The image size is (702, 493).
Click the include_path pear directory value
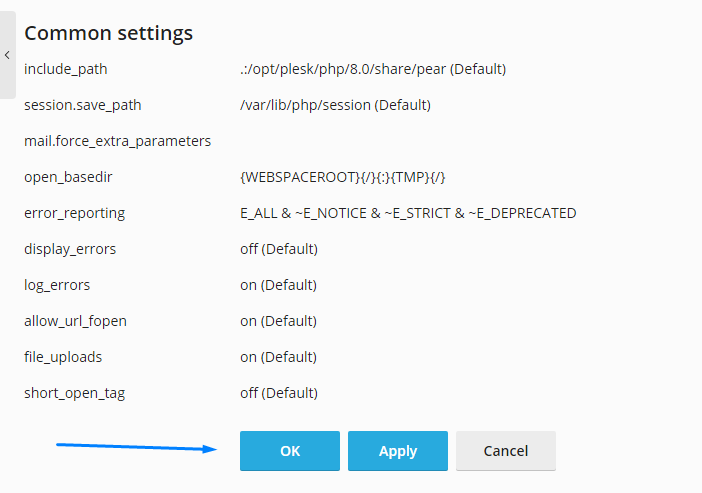click(373, 69)
